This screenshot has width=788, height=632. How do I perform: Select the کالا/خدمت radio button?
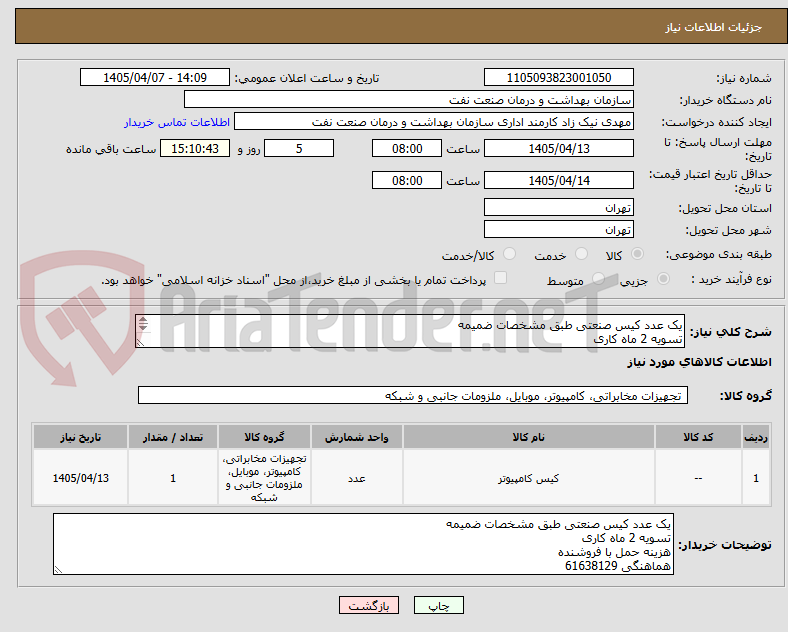tap(510, 254)
